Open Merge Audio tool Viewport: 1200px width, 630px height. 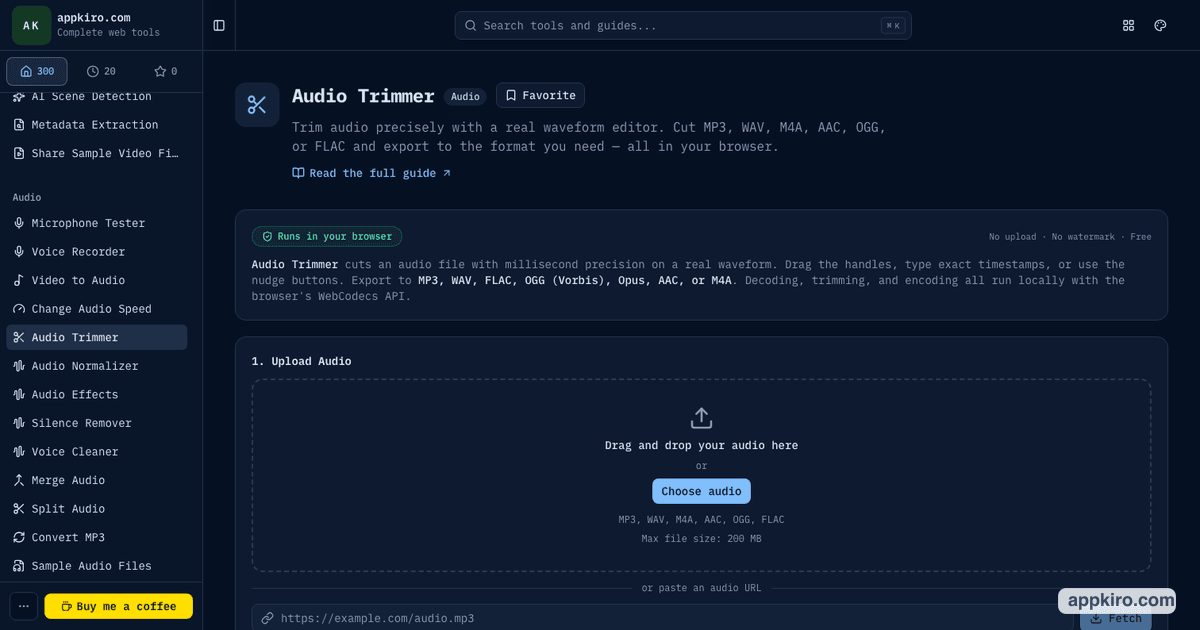coord(97,480)
